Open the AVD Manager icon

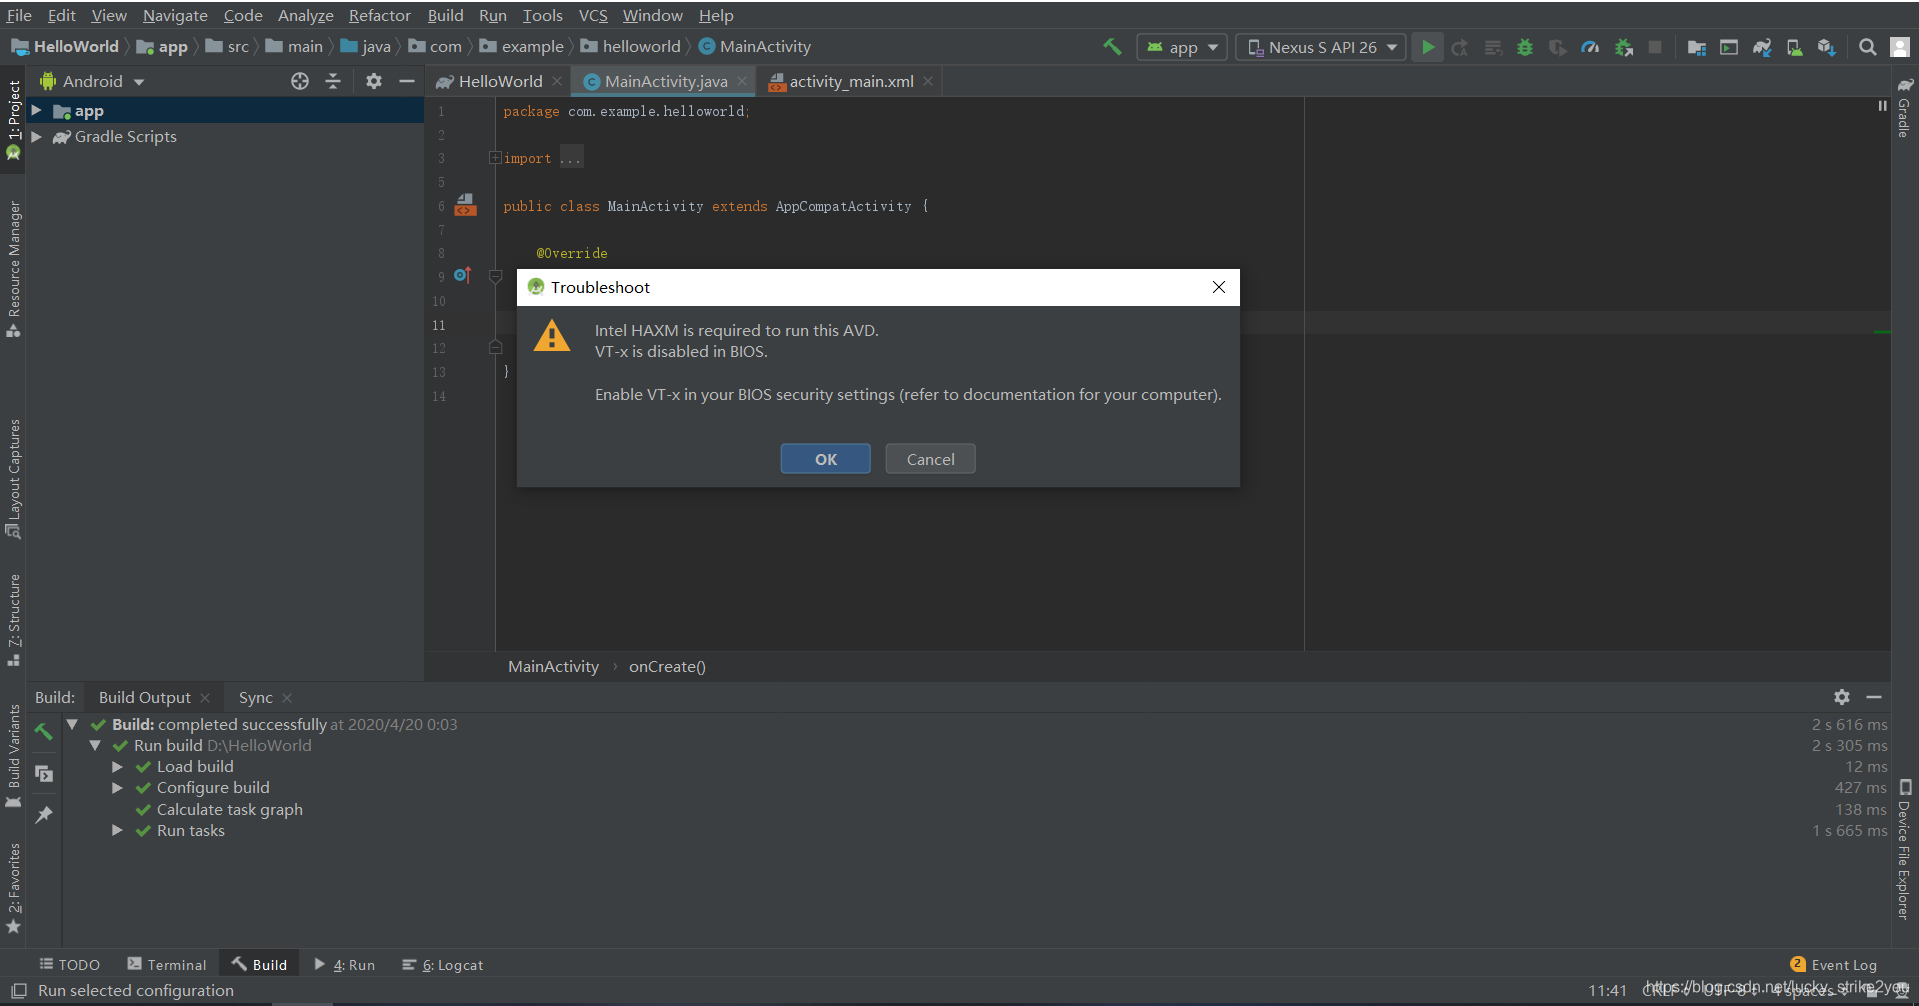point(1795,47)
